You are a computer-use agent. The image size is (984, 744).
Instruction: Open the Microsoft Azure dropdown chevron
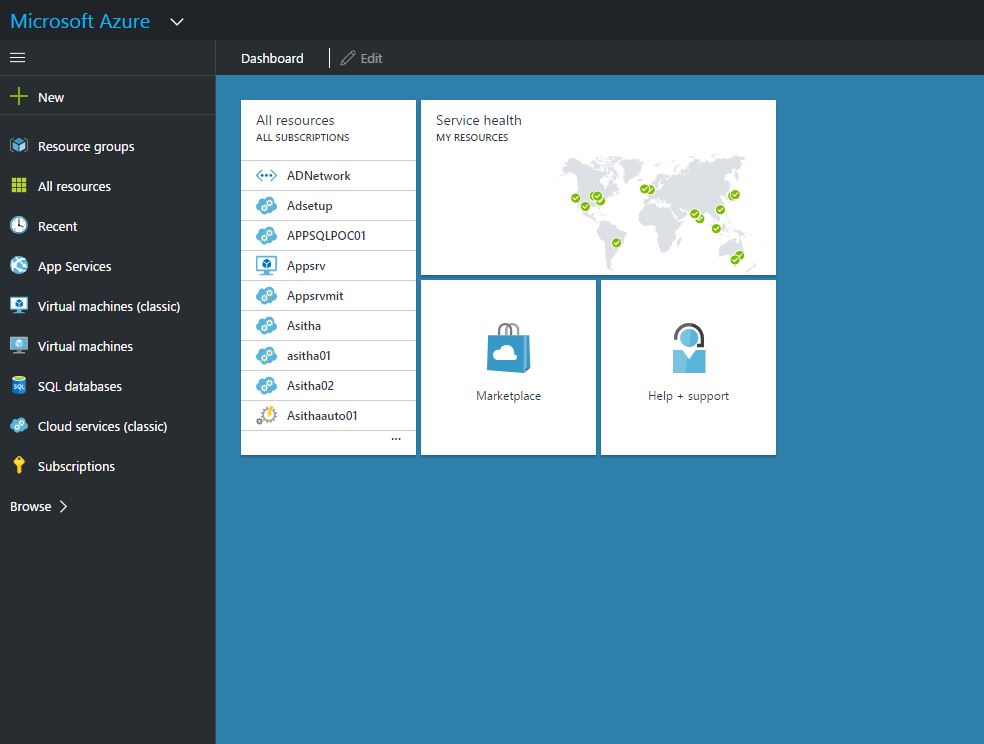click(177, 22)
